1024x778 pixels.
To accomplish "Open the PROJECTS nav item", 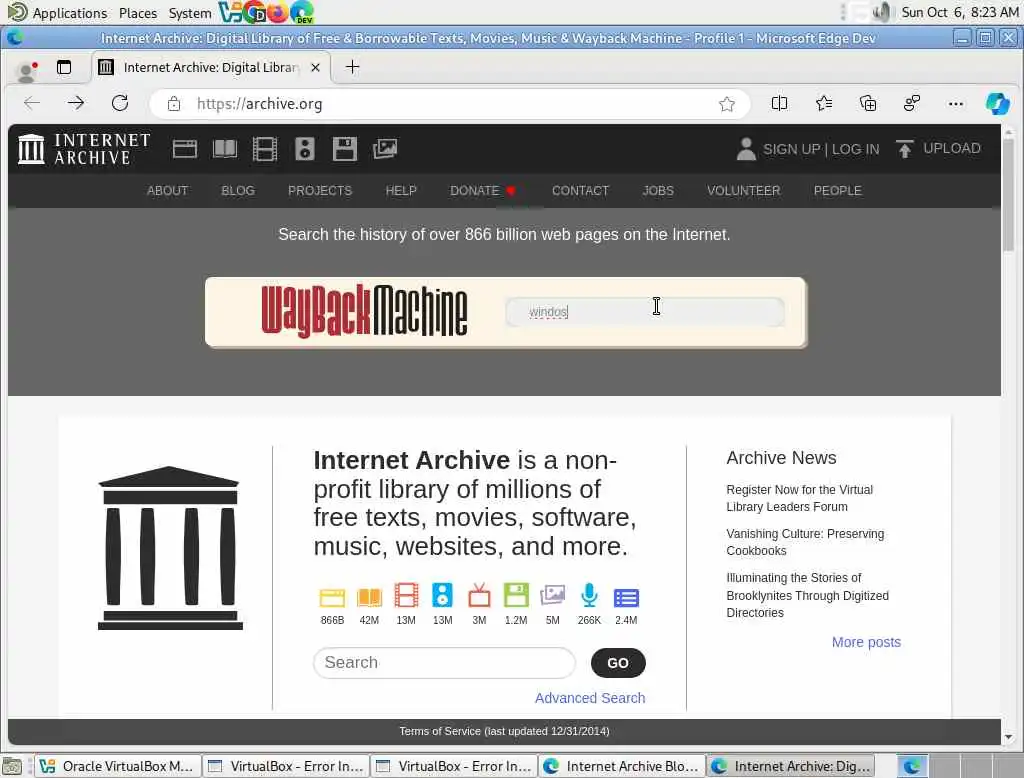I will click(320, 191).
